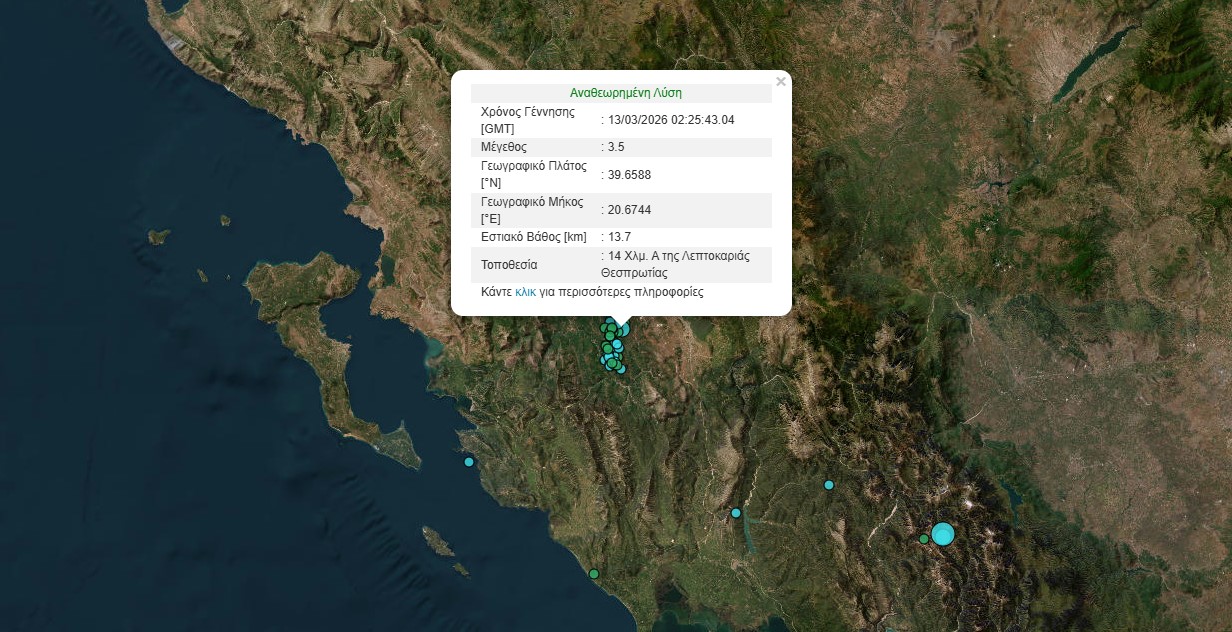Select the cyan earthquake marker in the sea off the coast
The image size is (1232, 632).
(469, 462)
